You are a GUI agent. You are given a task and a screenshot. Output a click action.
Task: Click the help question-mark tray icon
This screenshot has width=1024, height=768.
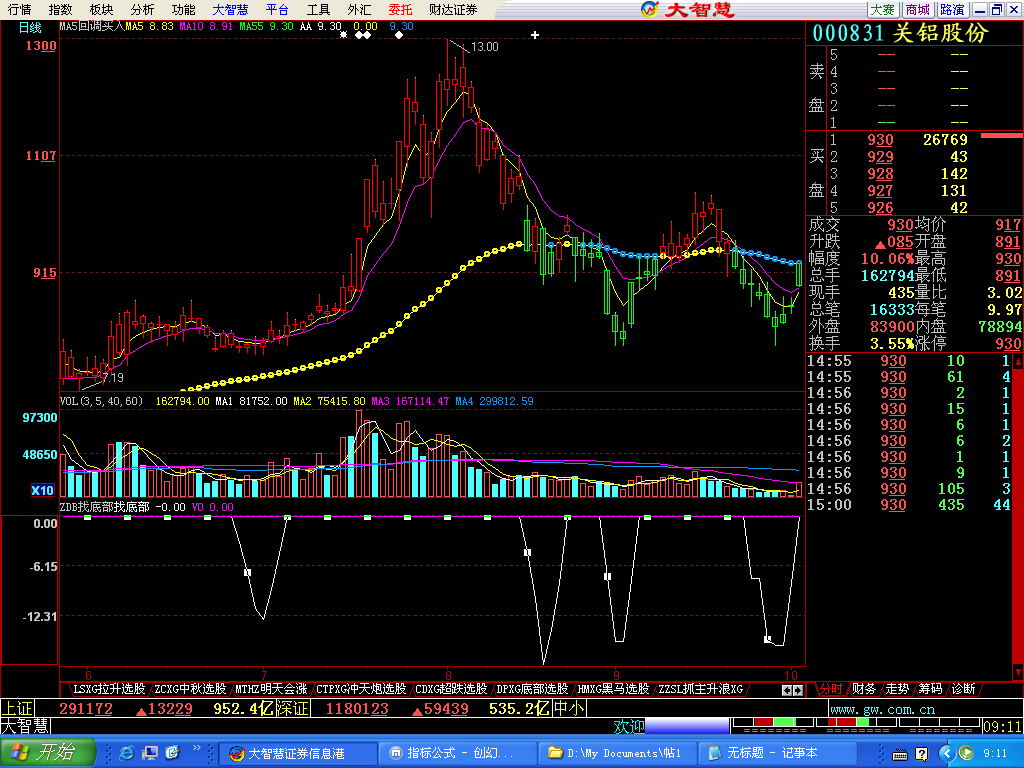(921, 754)
